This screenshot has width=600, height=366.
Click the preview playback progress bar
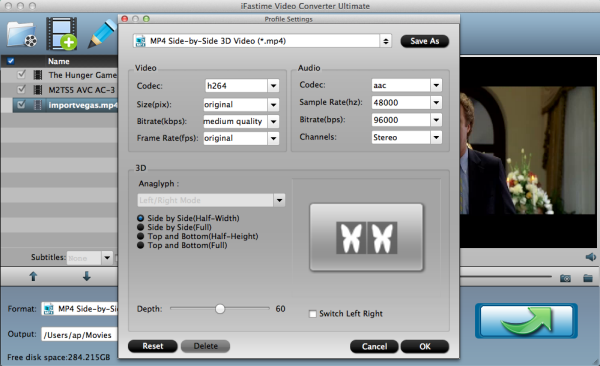pos(505,276)
